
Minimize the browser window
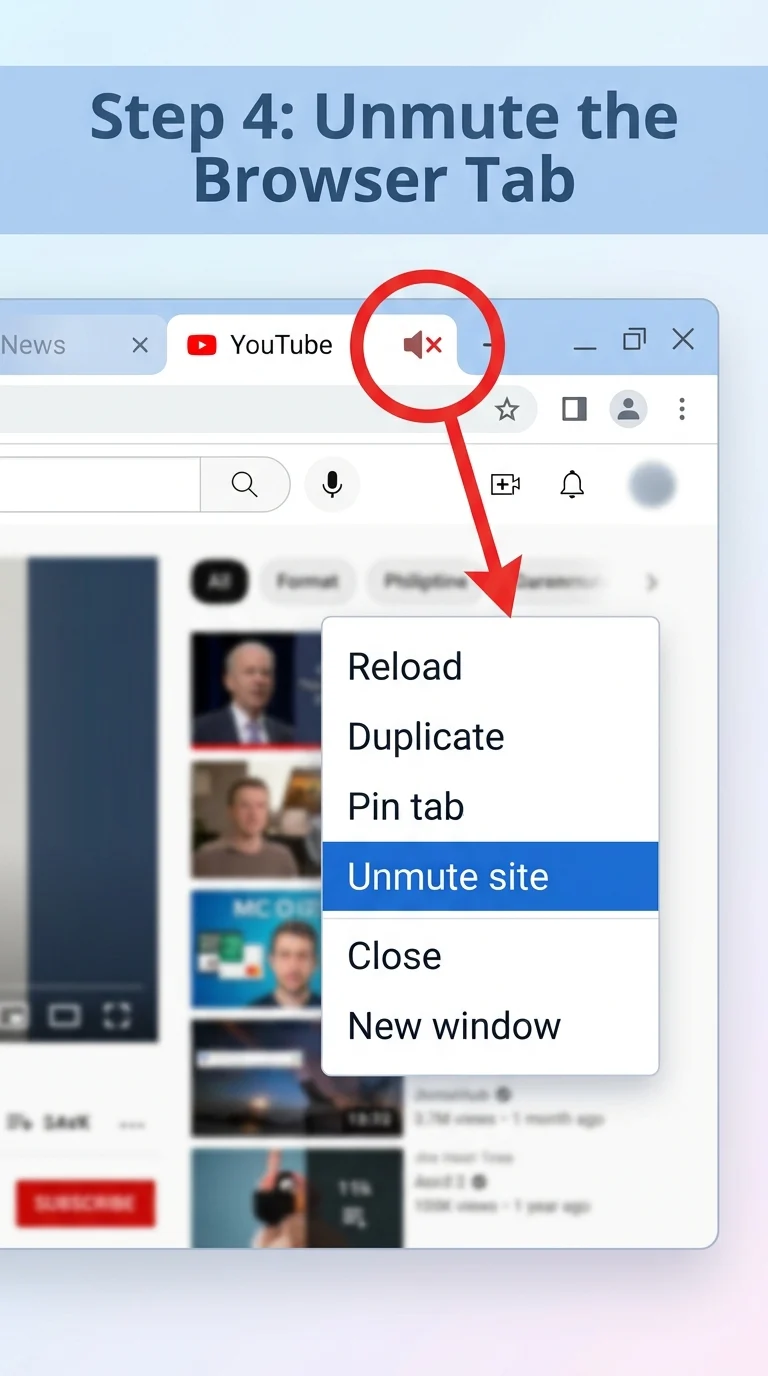click(x=585, y=347)
